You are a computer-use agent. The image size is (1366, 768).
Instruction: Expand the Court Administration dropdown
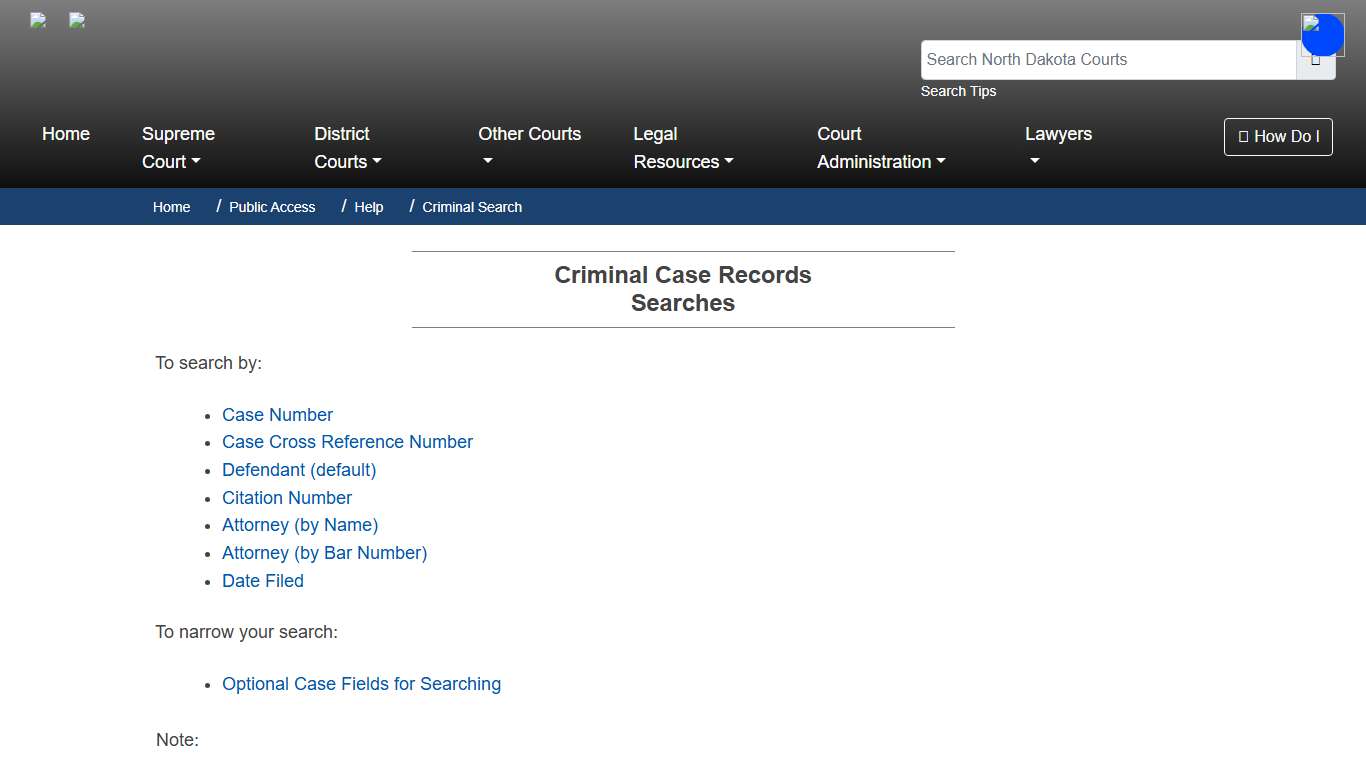[880, 147]
